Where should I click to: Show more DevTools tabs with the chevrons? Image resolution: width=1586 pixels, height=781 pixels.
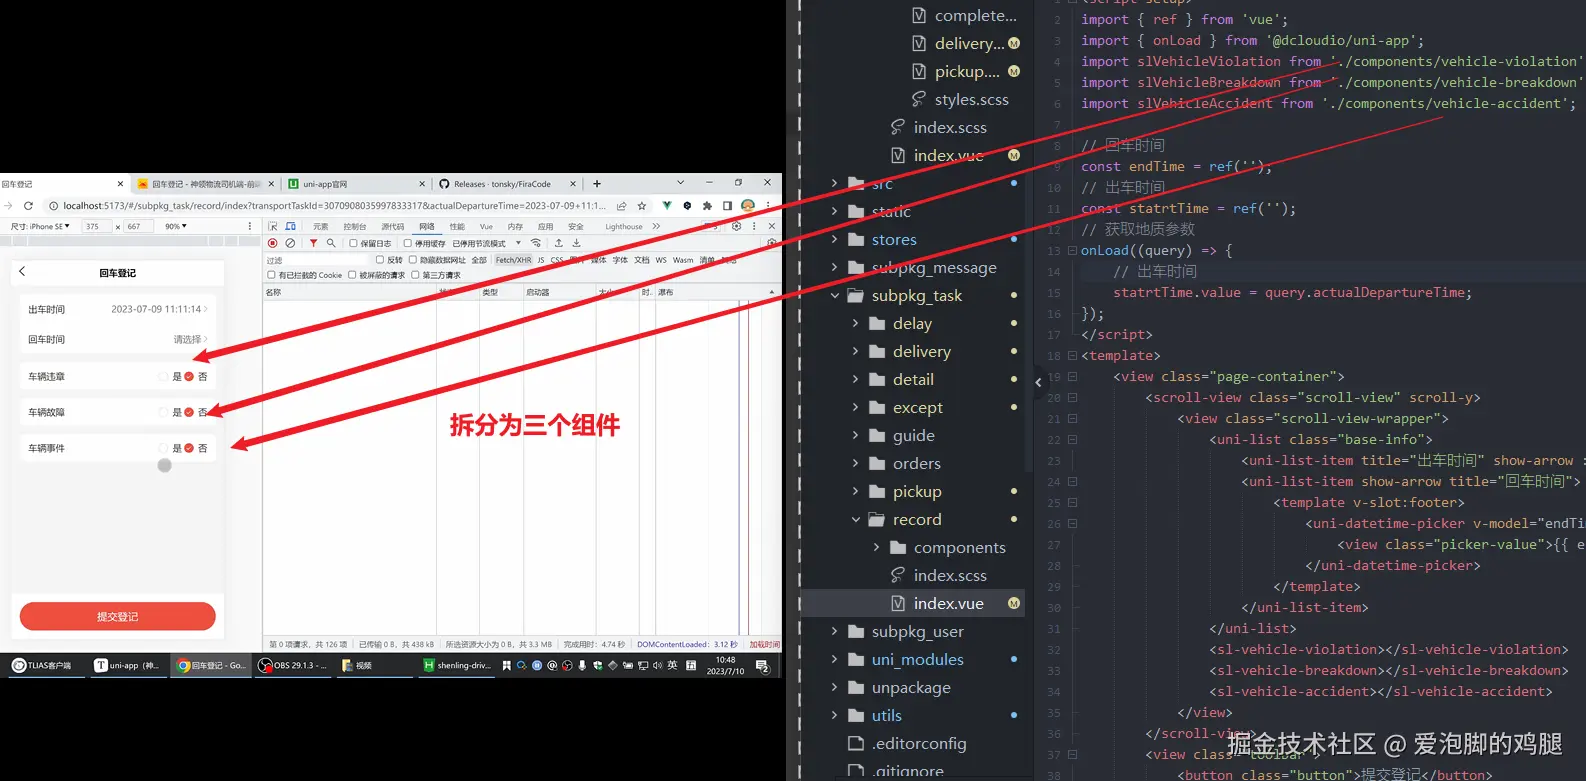click(x=656, y=227)
